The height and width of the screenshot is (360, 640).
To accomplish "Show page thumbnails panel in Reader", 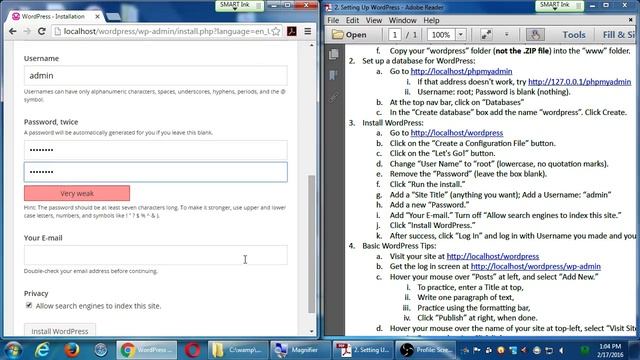I will (333, 54).
